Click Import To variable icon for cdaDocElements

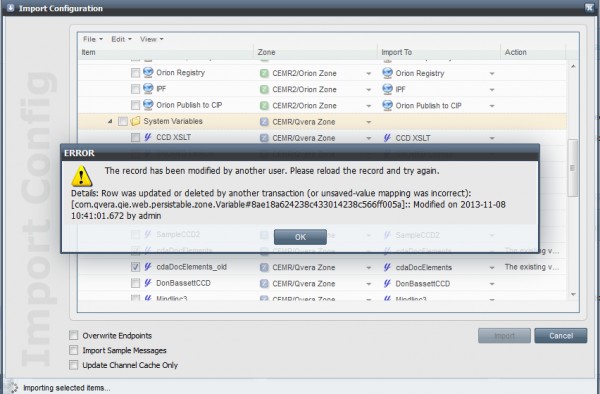[x=387, y=267]
